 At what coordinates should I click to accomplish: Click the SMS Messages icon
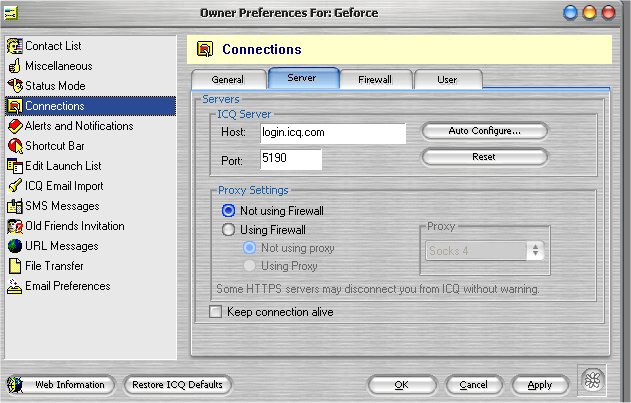click(15, 206)
